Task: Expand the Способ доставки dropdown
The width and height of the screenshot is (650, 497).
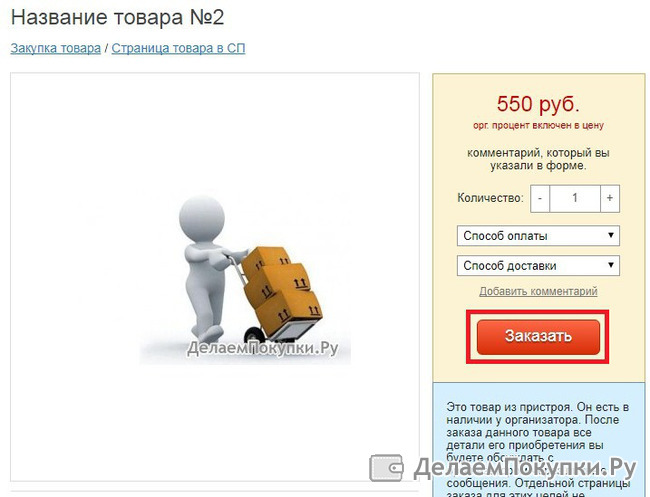Action: click(538, 266)
